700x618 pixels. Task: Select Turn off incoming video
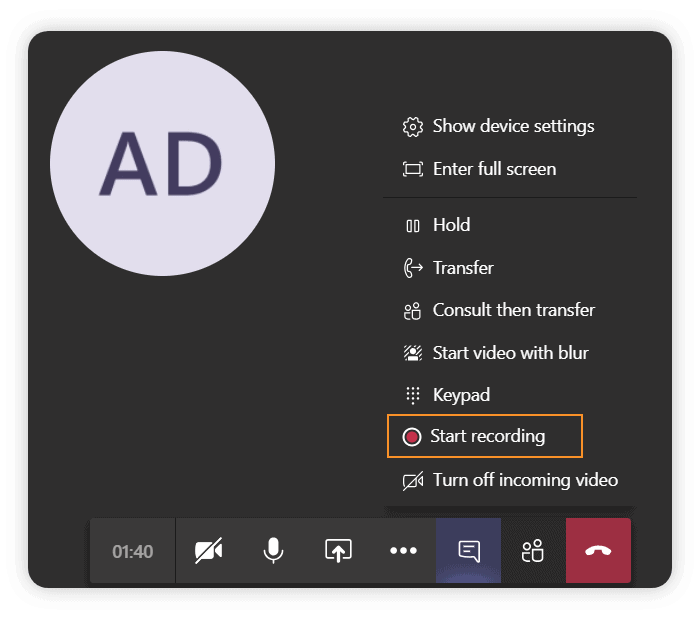(x=510, y=480)
